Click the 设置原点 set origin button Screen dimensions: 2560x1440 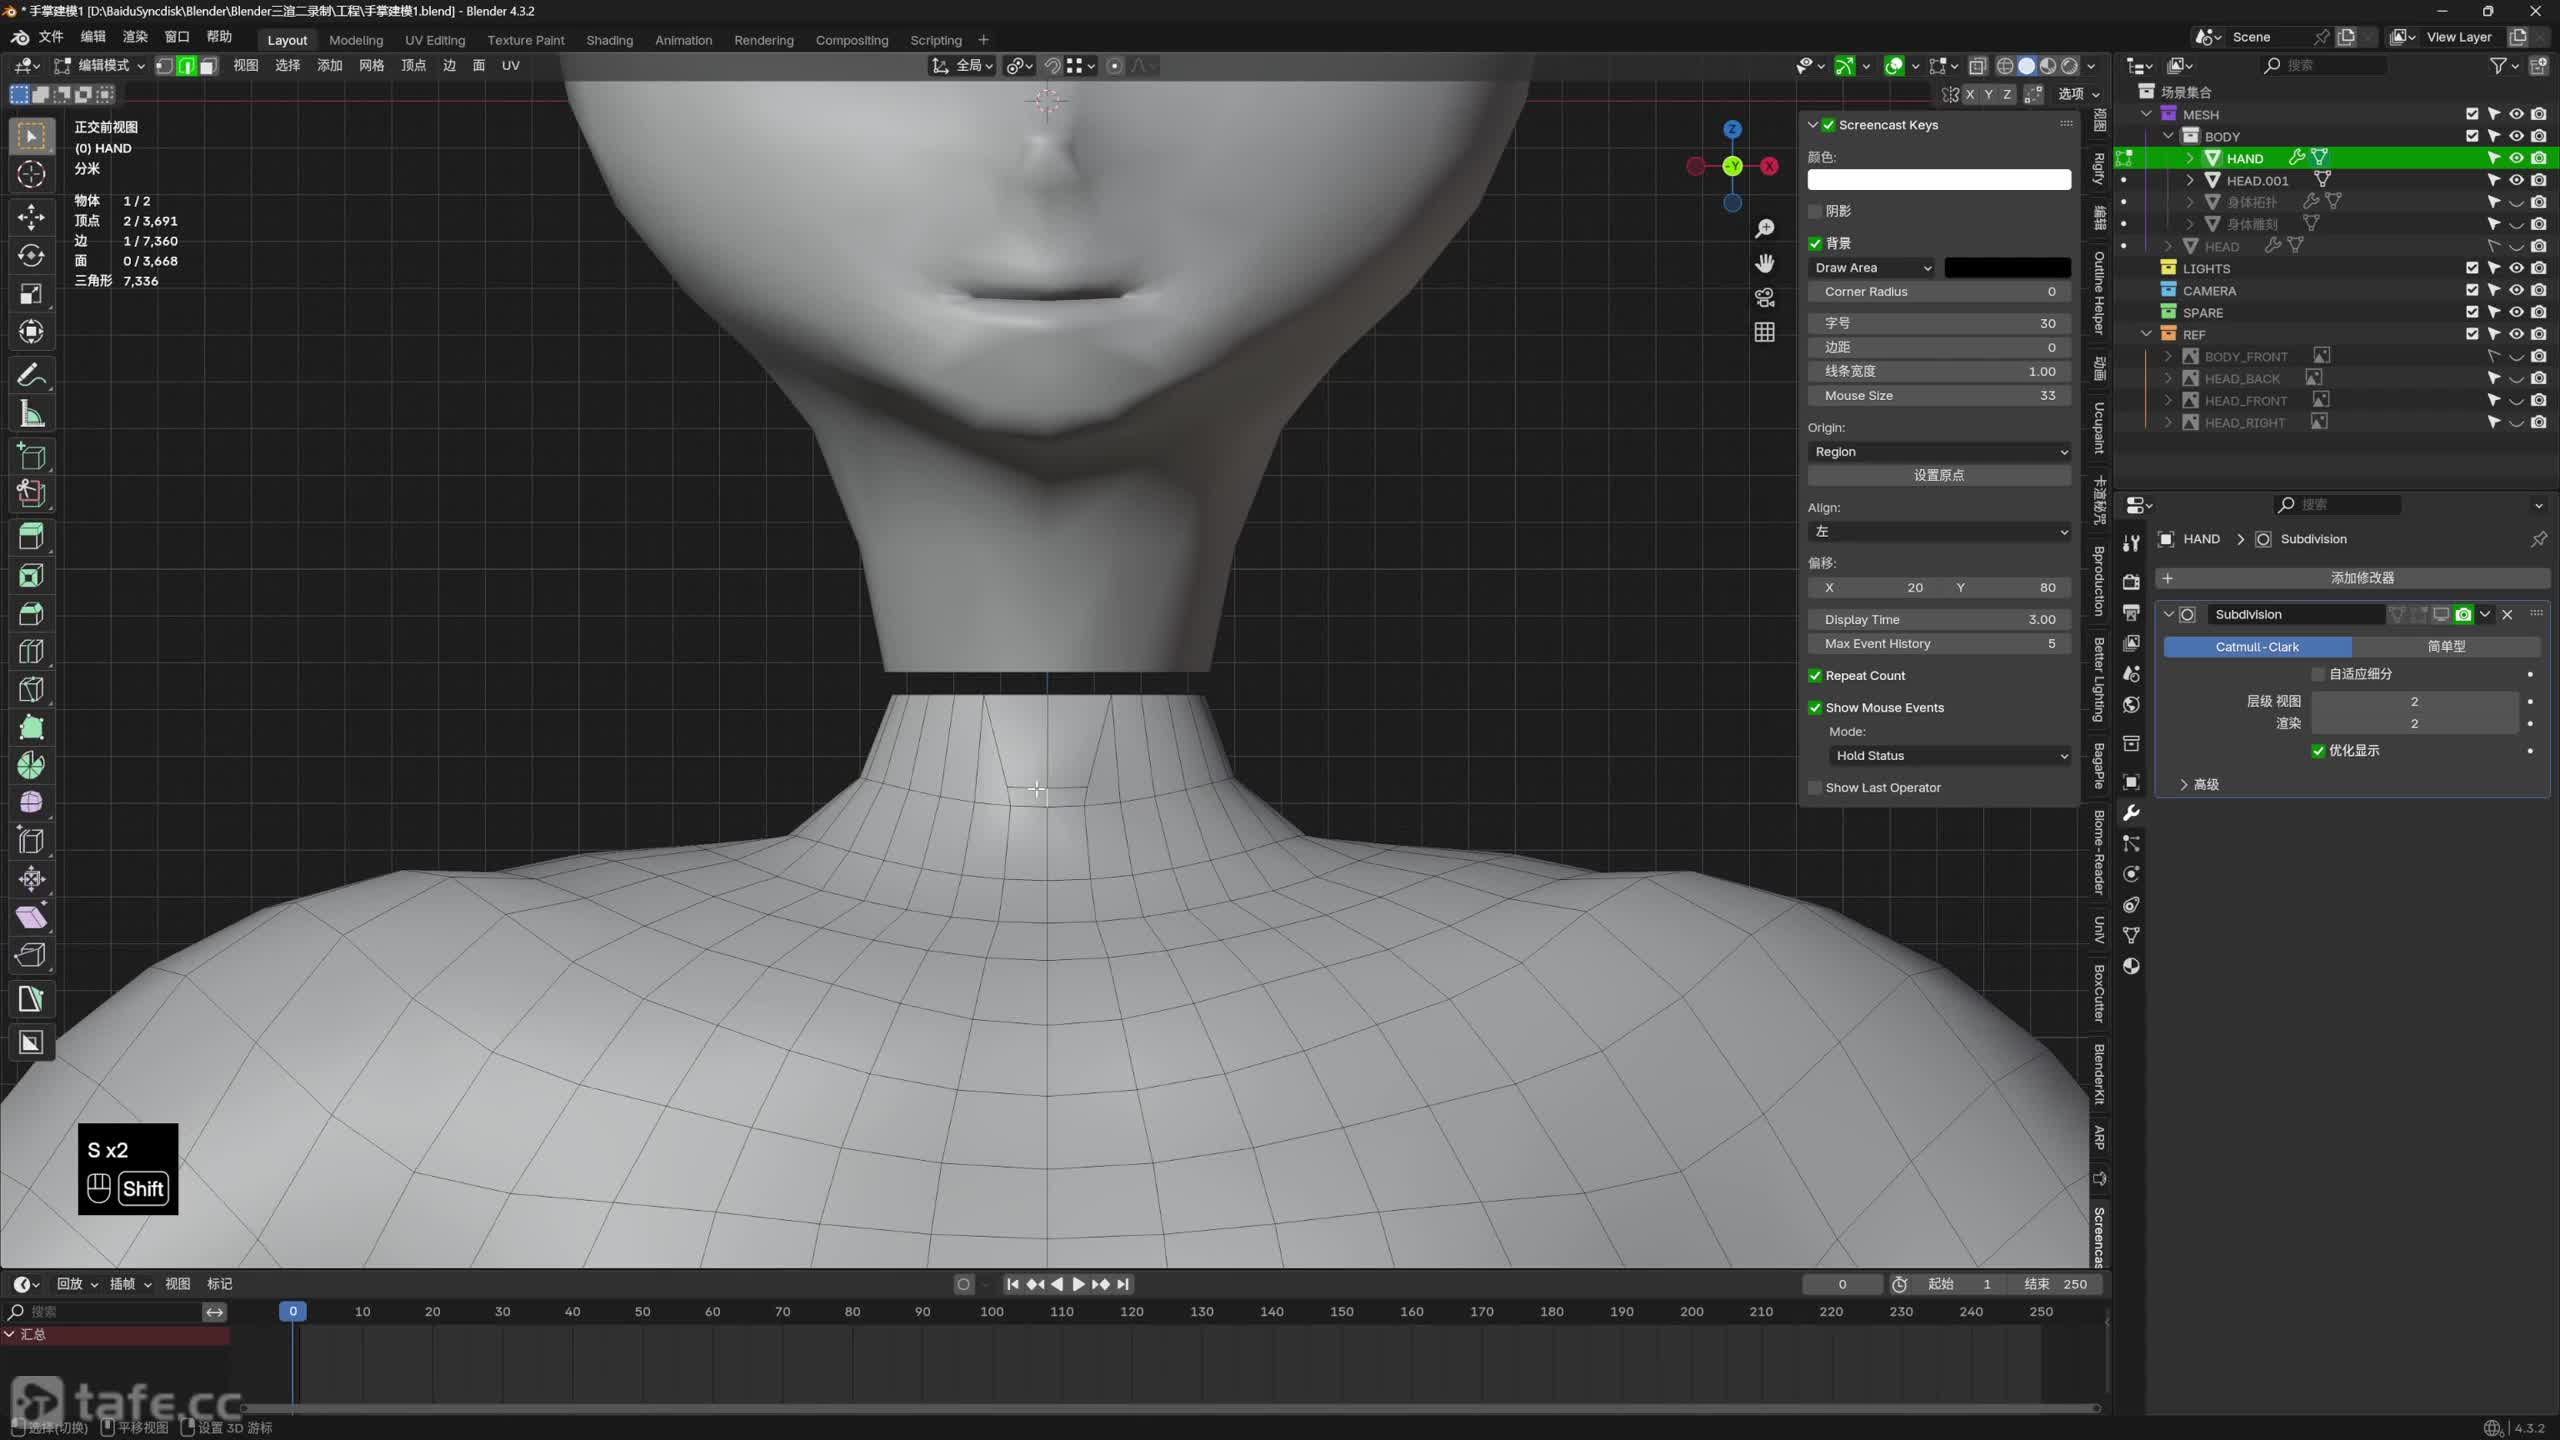pos(1939,476)
